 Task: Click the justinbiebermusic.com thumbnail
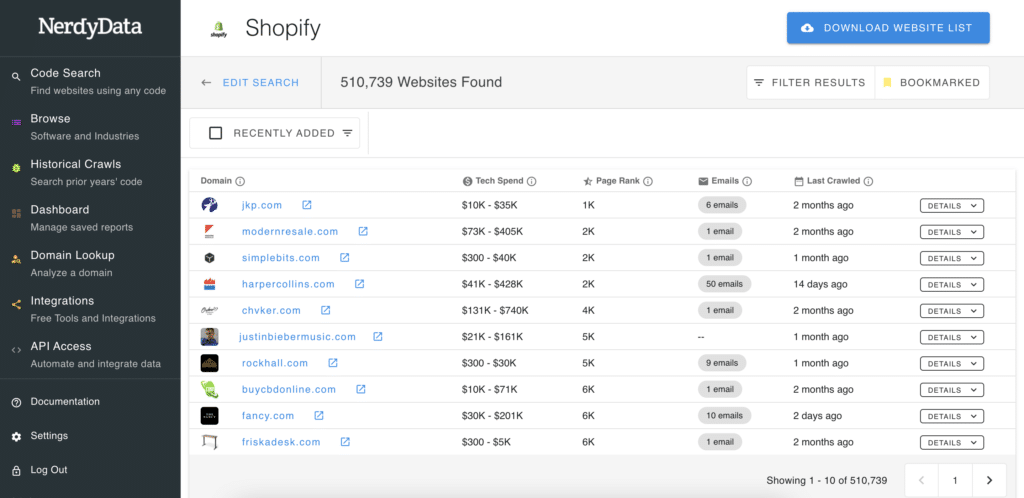coord(210,337)
